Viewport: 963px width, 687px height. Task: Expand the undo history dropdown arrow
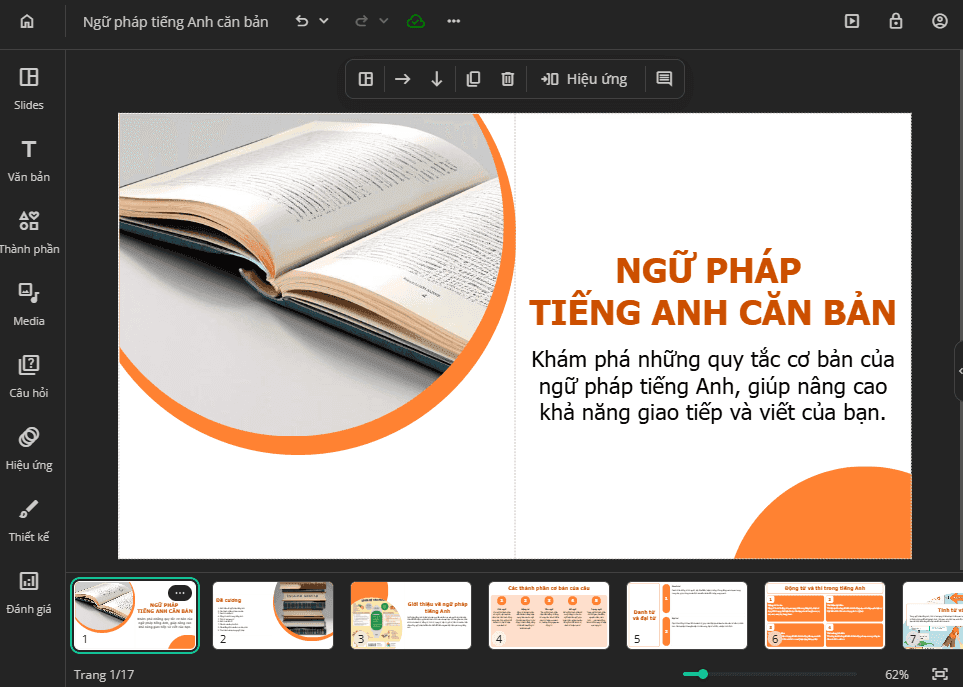click(324, 21)
